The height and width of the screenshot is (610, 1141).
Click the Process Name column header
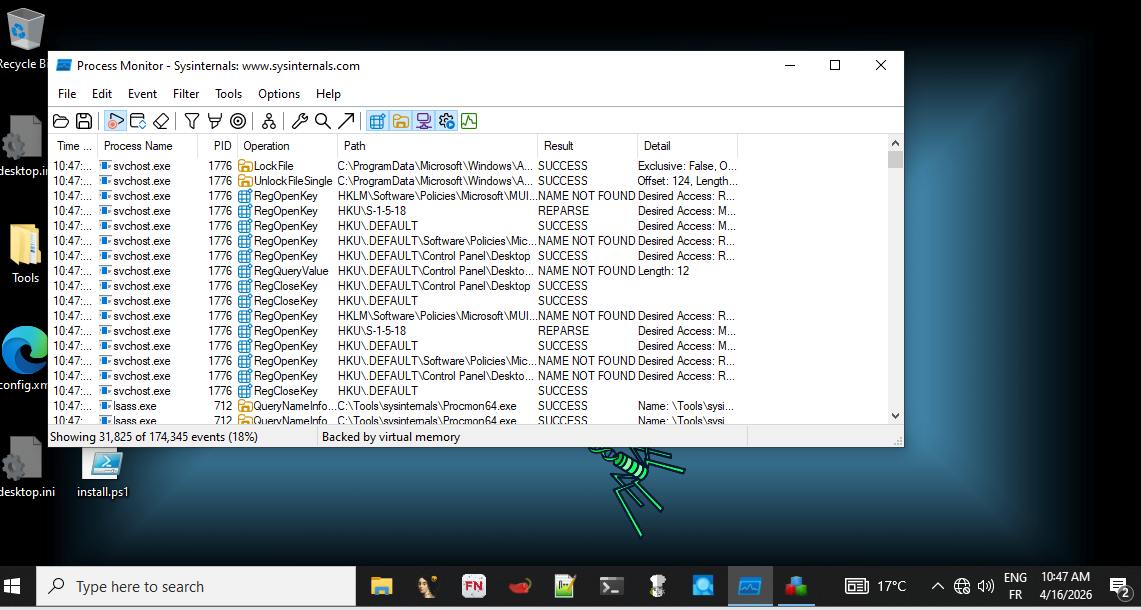[148, 146]
